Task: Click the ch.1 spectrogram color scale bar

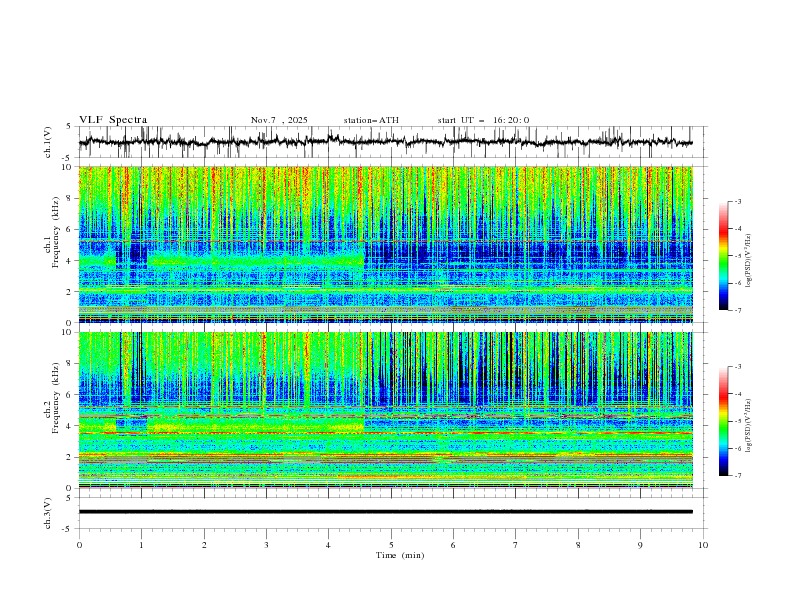Action: 724,256
